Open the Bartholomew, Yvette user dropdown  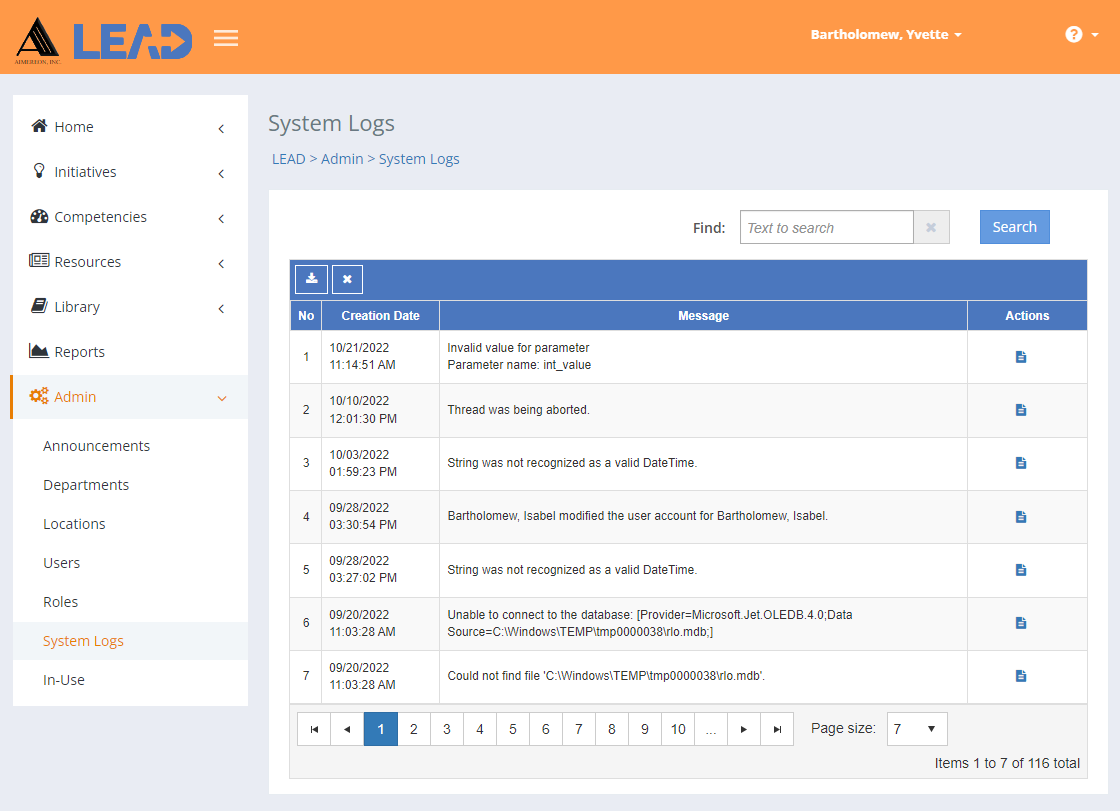(886, 34)
